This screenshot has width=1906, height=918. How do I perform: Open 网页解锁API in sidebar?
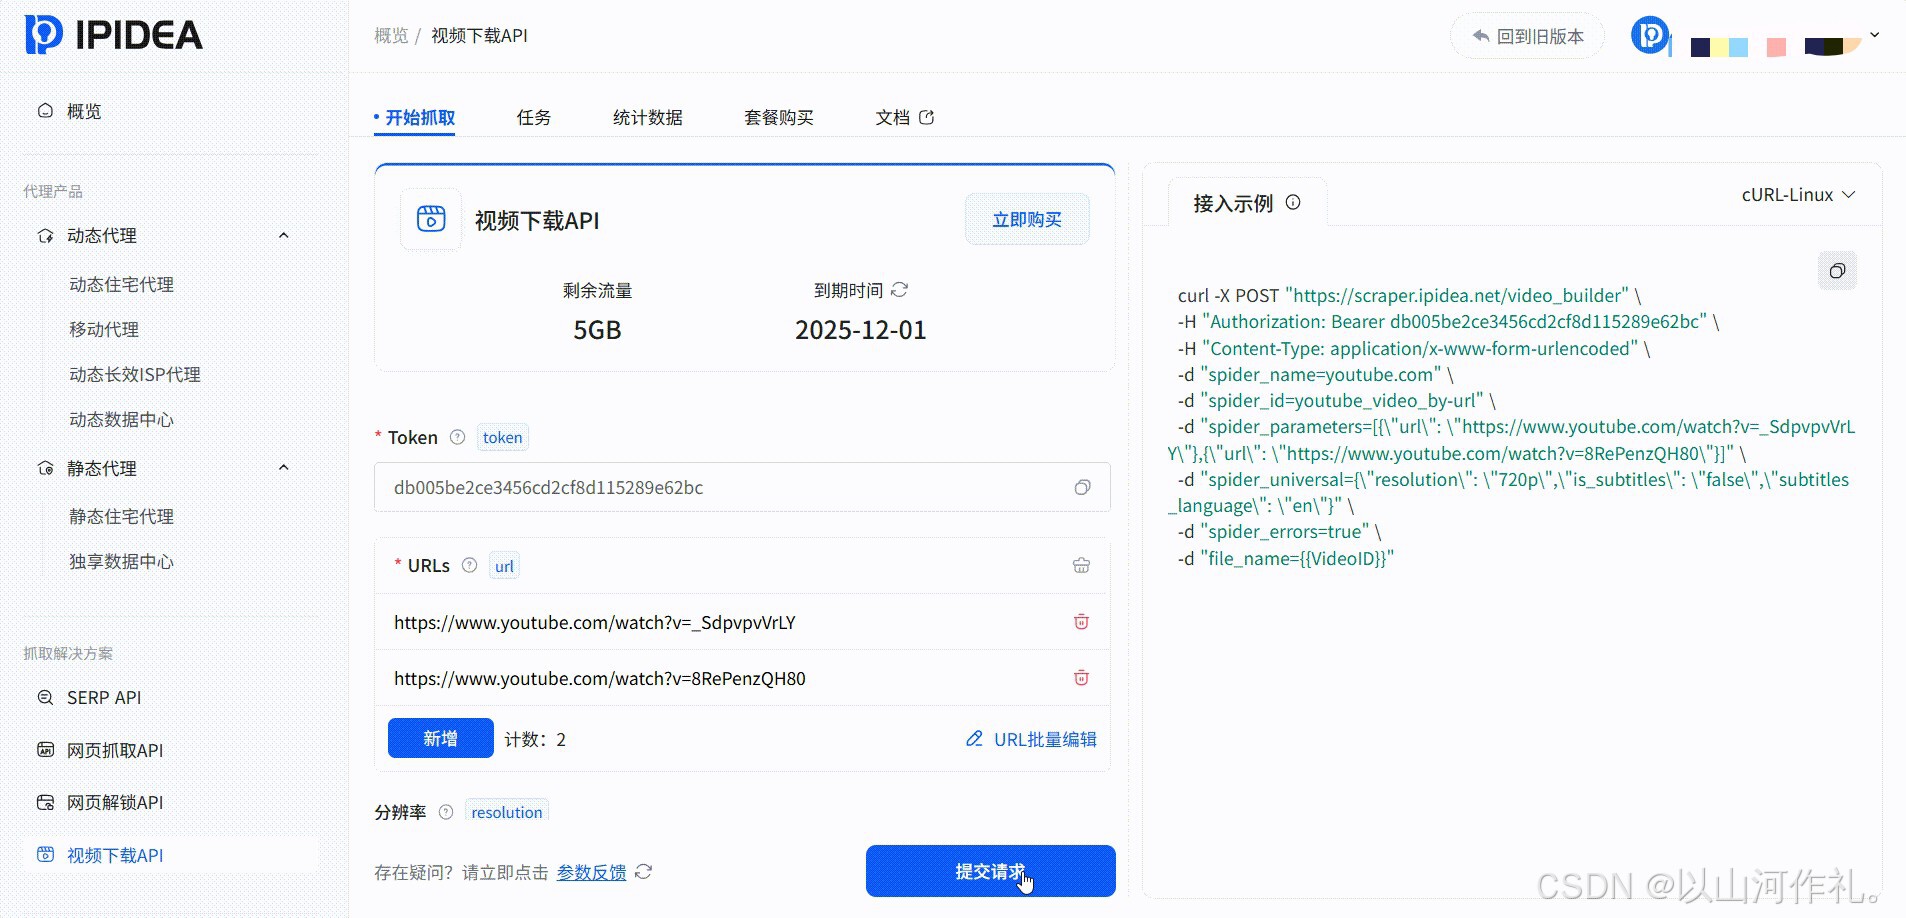click(x=115, y=803)
